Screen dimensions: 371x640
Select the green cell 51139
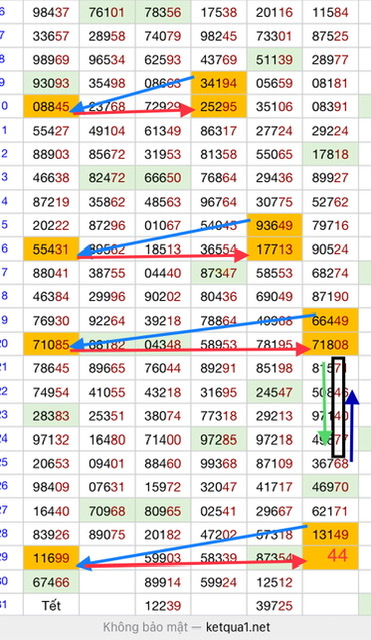point(275,60)
